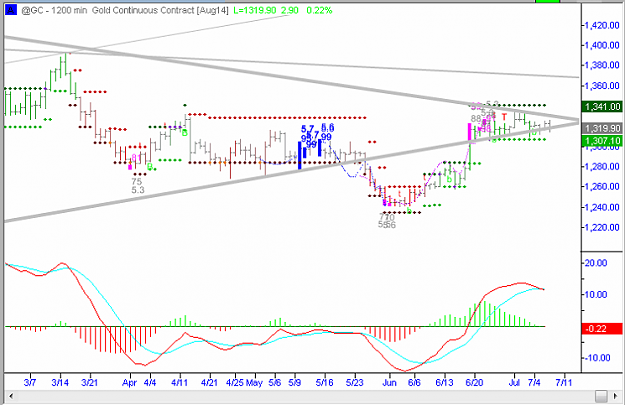Screen dimensions: 625x405
Task: Click the 1,400.00 price axis label
Action: tap(601, 45)
